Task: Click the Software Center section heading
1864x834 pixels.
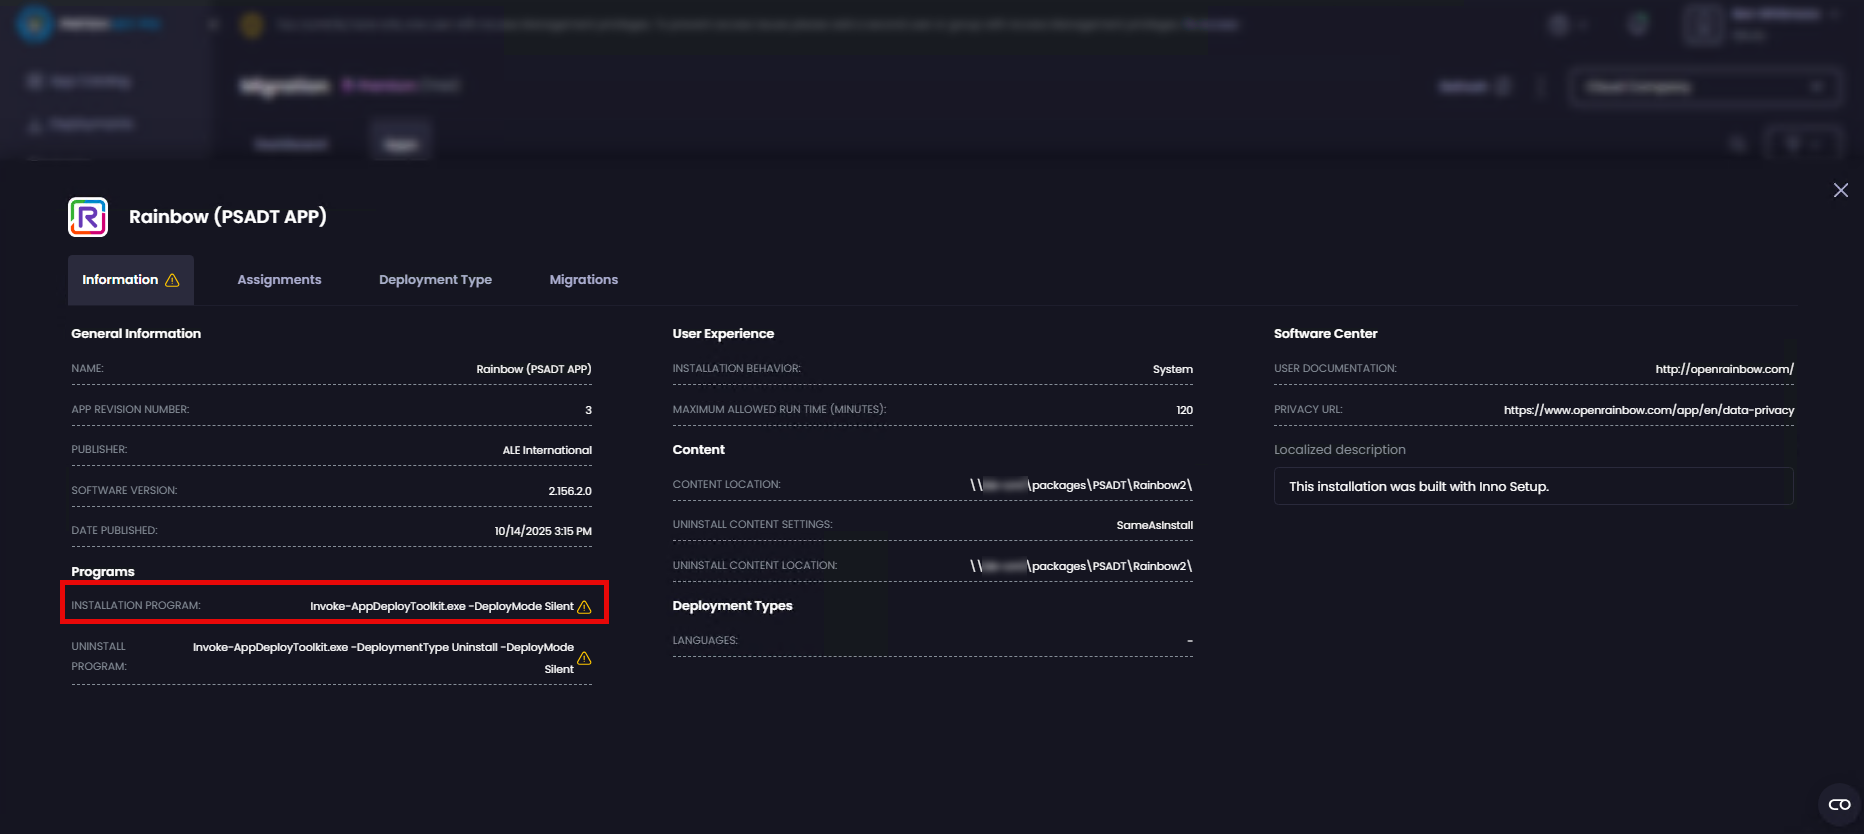Action: coord(1325,334)
